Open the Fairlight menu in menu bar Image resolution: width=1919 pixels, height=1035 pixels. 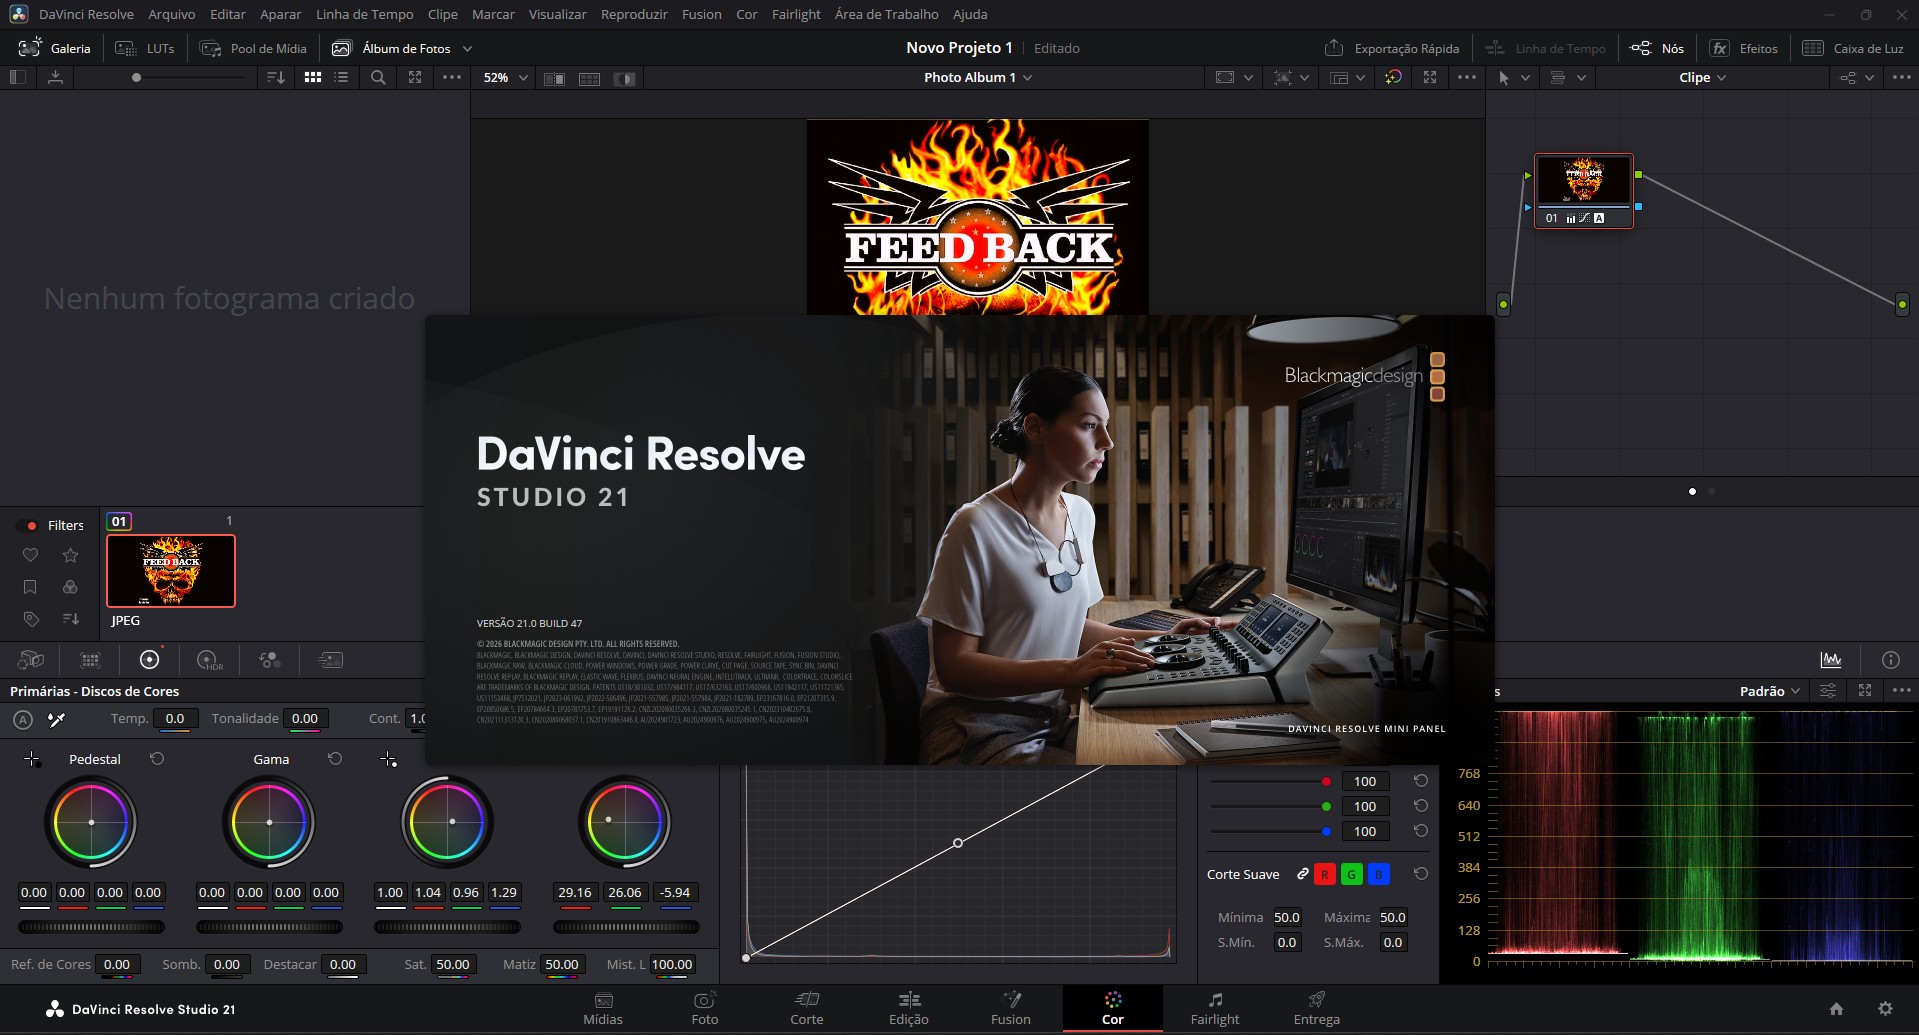(796, 14)
